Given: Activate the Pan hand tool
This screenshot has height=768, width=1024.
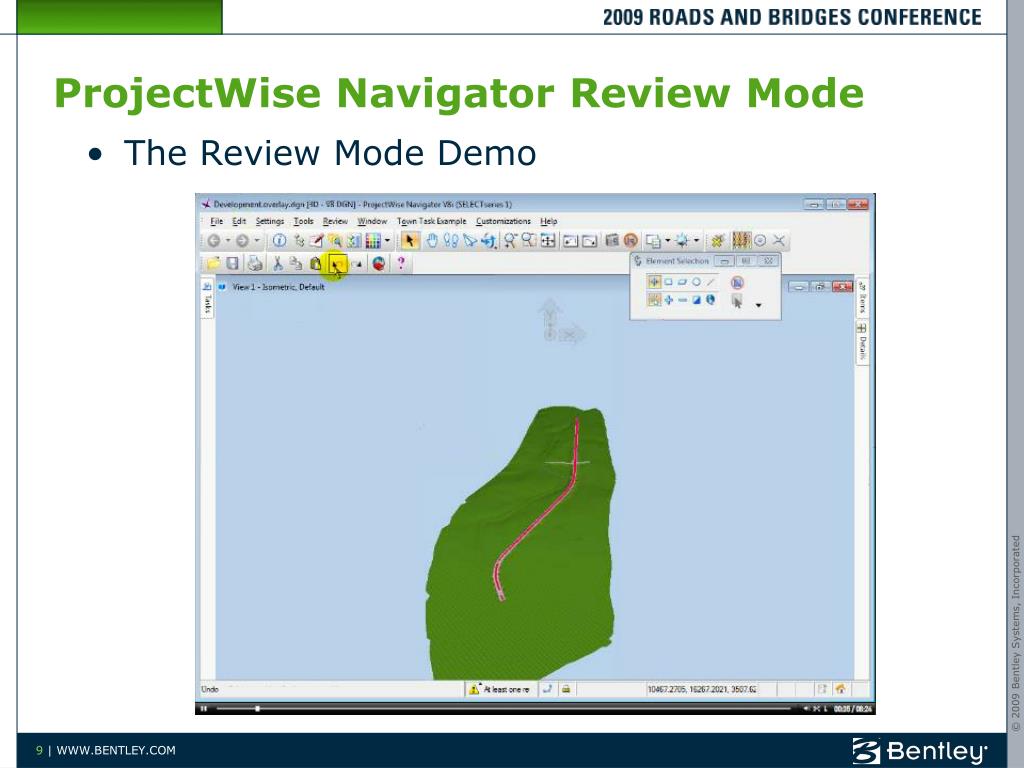Looking at the screenshot, I should pyautogui.click(x=432, y=241).
